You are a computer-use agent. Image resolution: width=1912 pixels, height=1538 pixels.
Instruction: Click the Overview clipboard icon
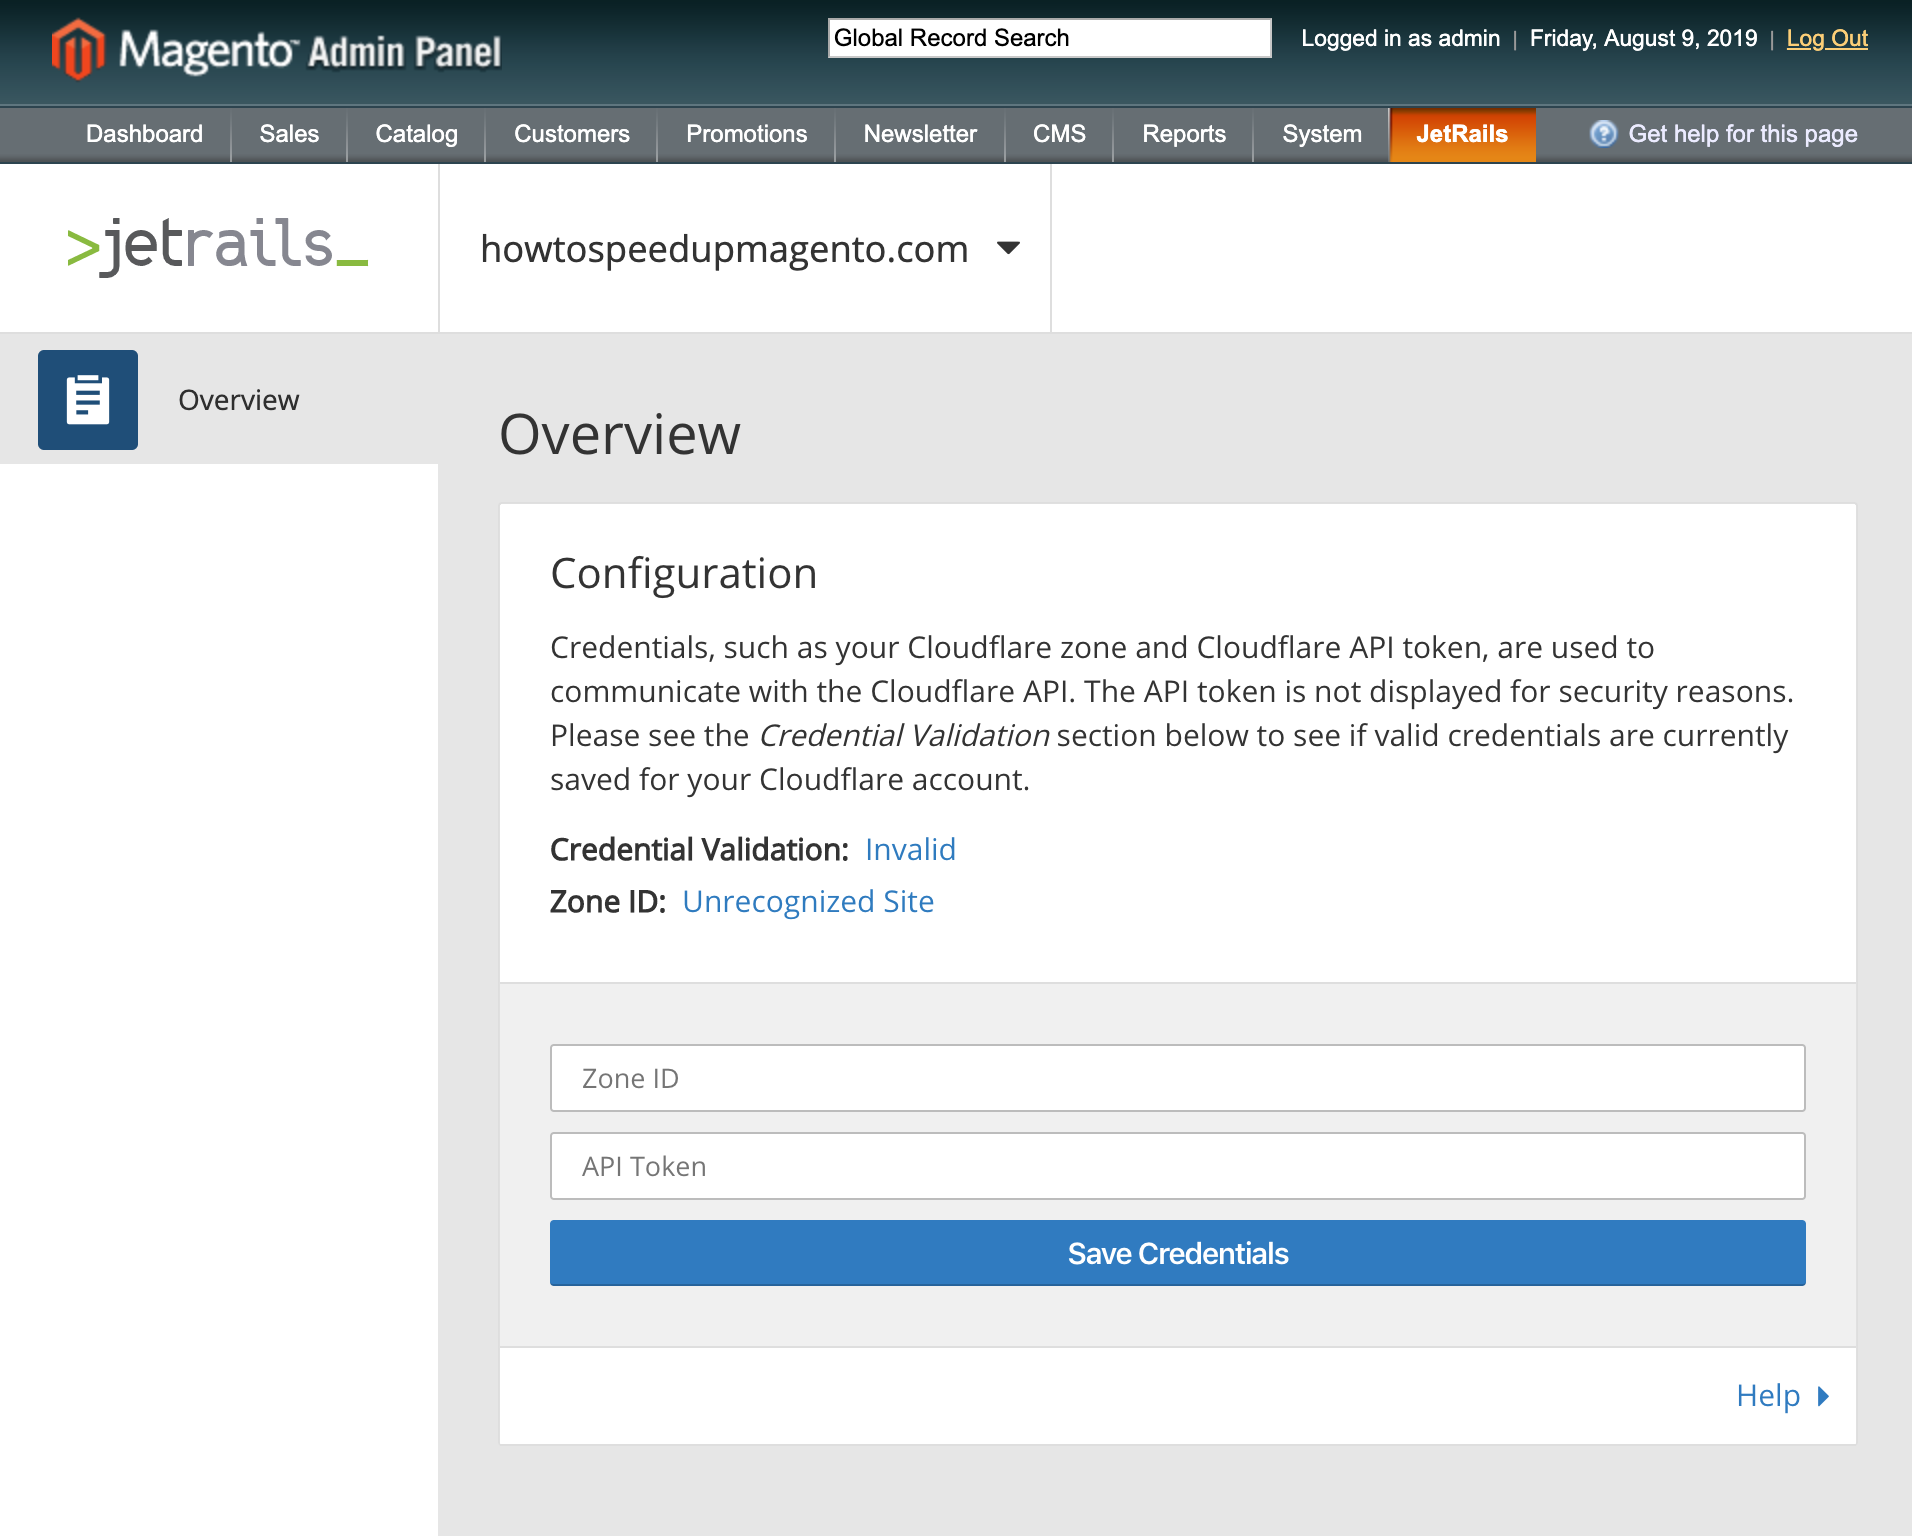(x=88, y=400)
